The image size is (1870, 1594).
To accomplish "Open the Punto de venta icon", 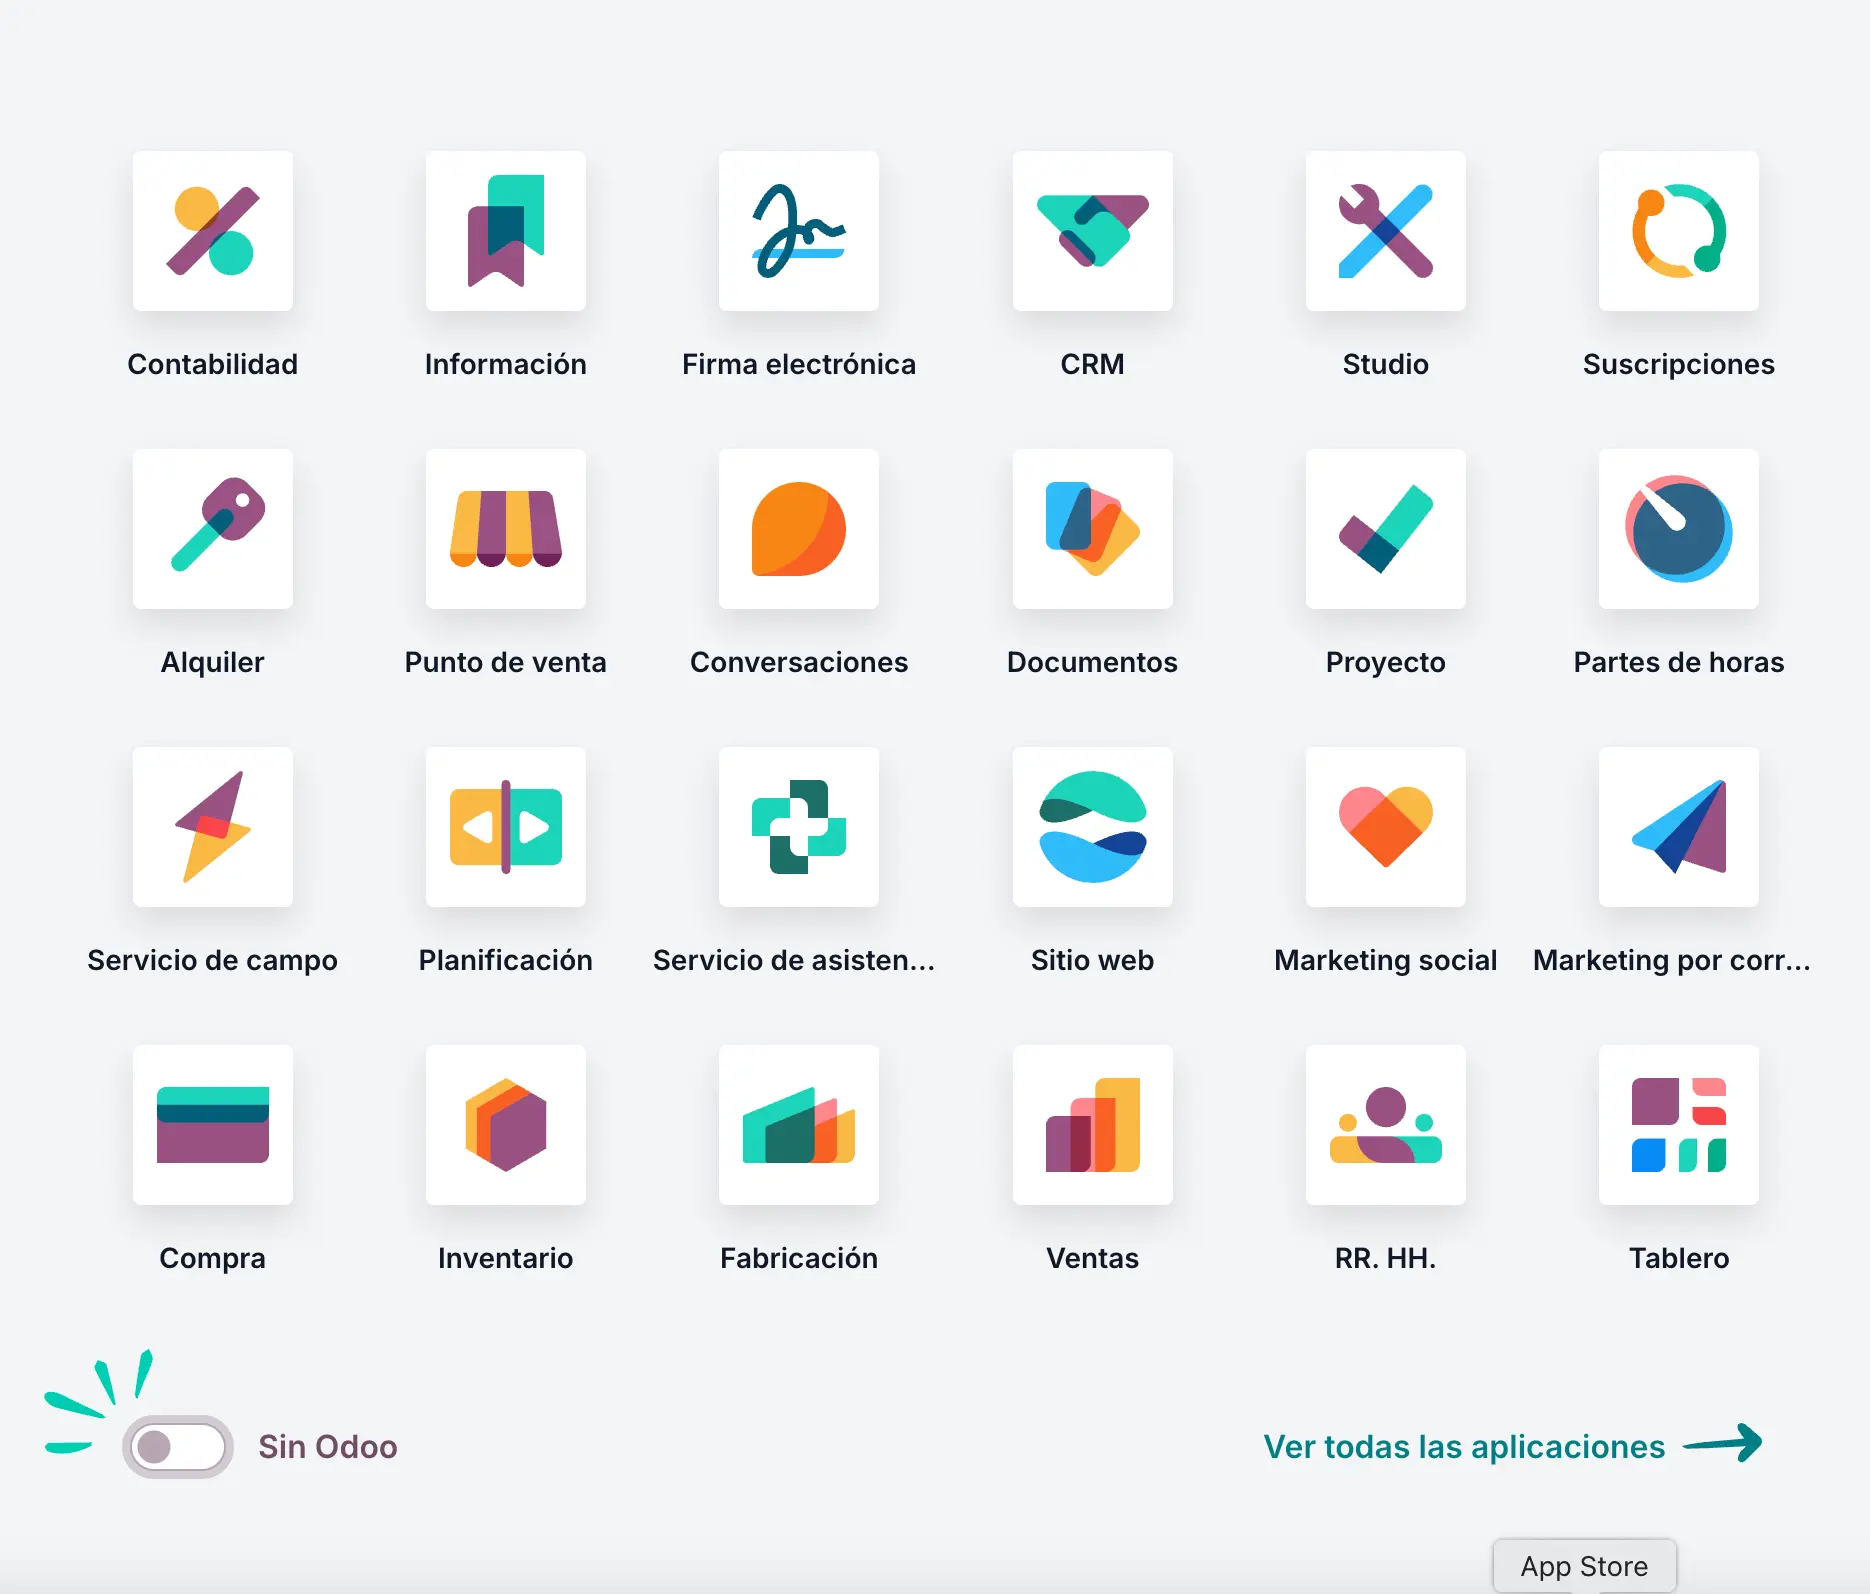I will [x=506, y=529].
